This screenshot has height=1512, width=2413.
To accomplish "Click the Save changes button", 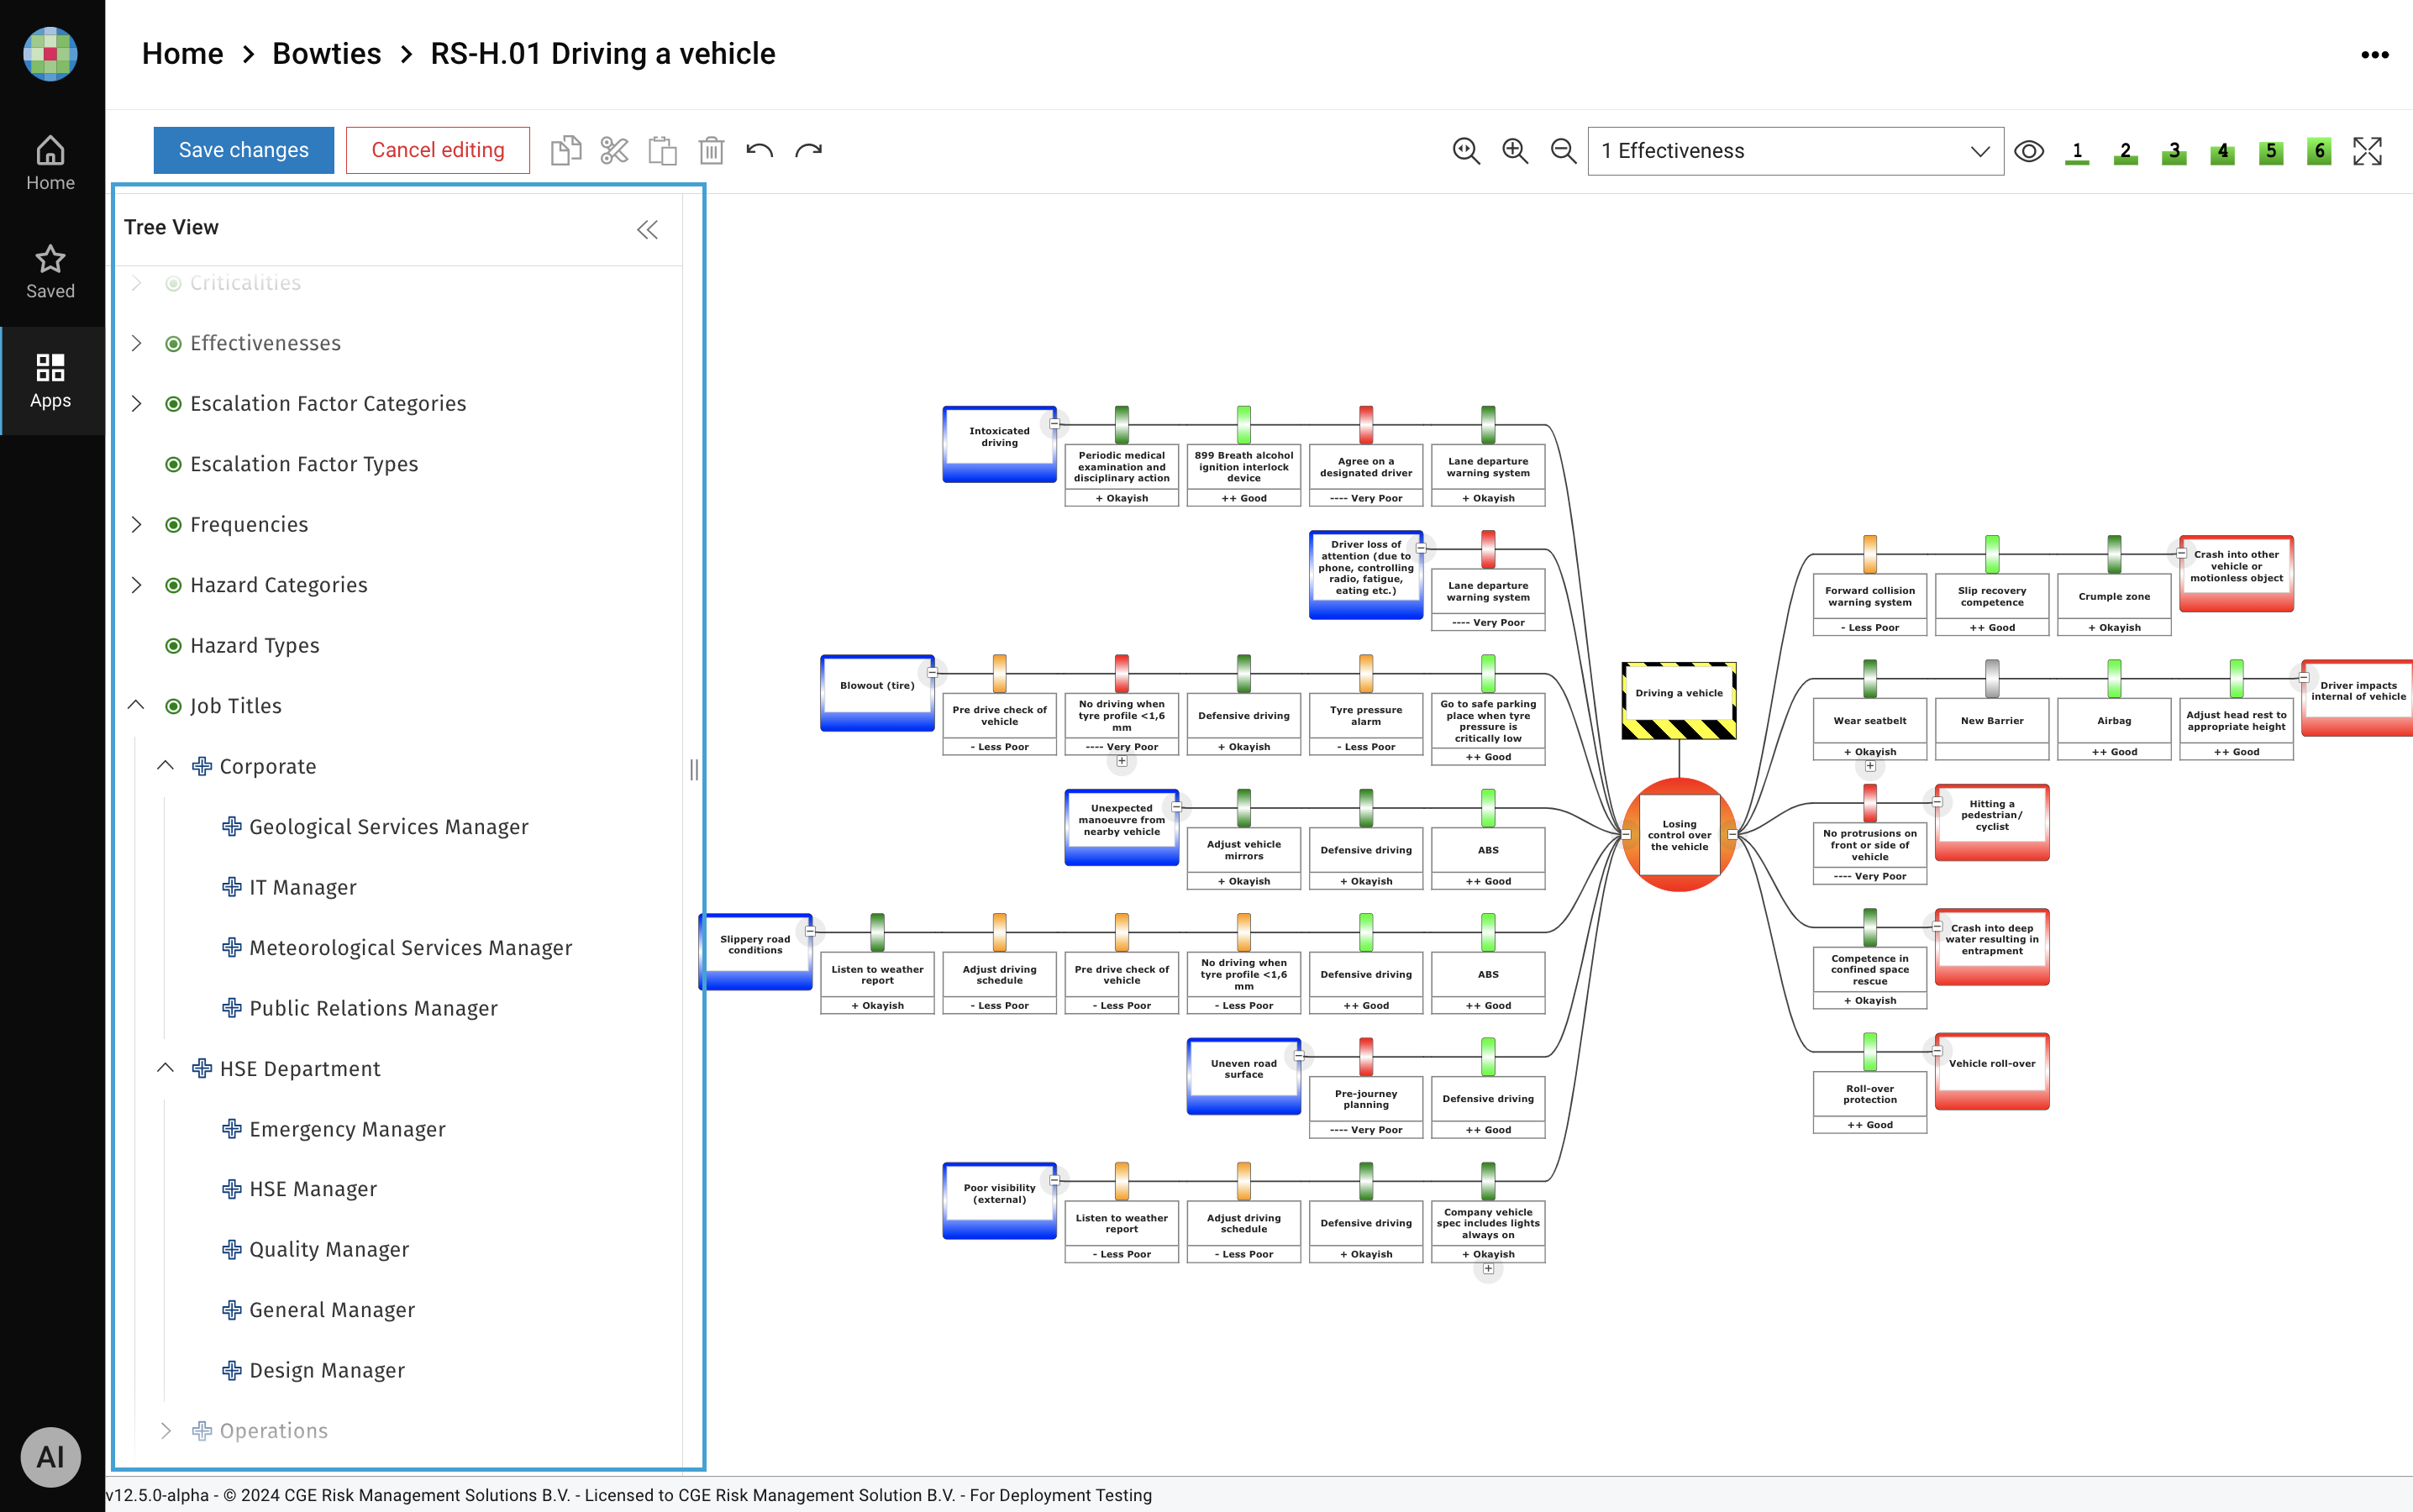I will click(x=243, y=150).
